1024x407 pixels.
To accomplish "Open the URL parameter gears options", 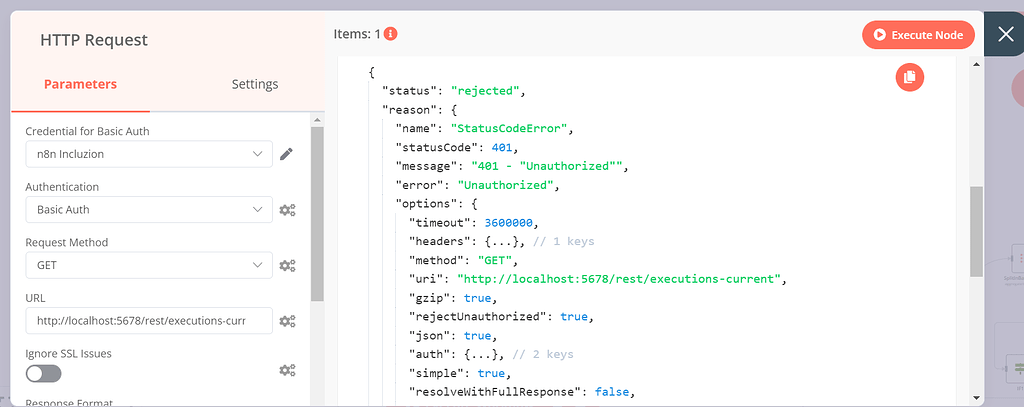I will point(287,321).
